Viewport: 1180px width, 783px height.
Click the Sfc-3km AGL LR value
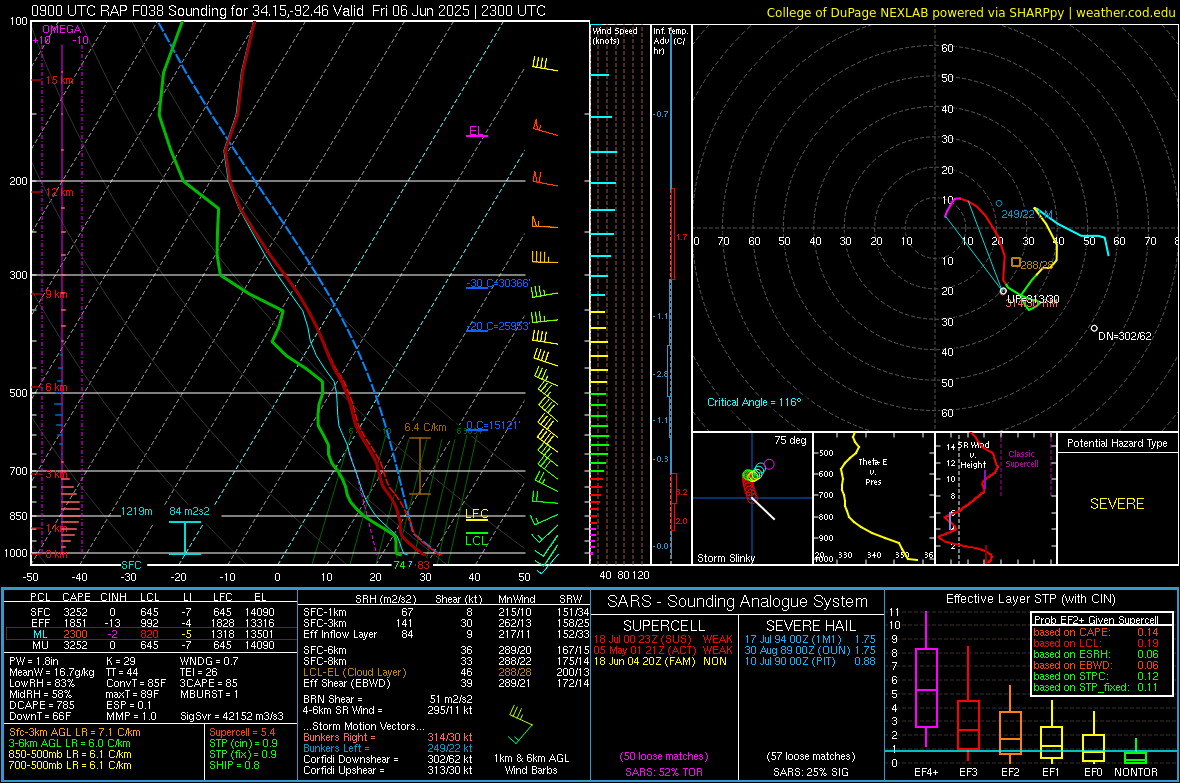(x=75, y=732)
